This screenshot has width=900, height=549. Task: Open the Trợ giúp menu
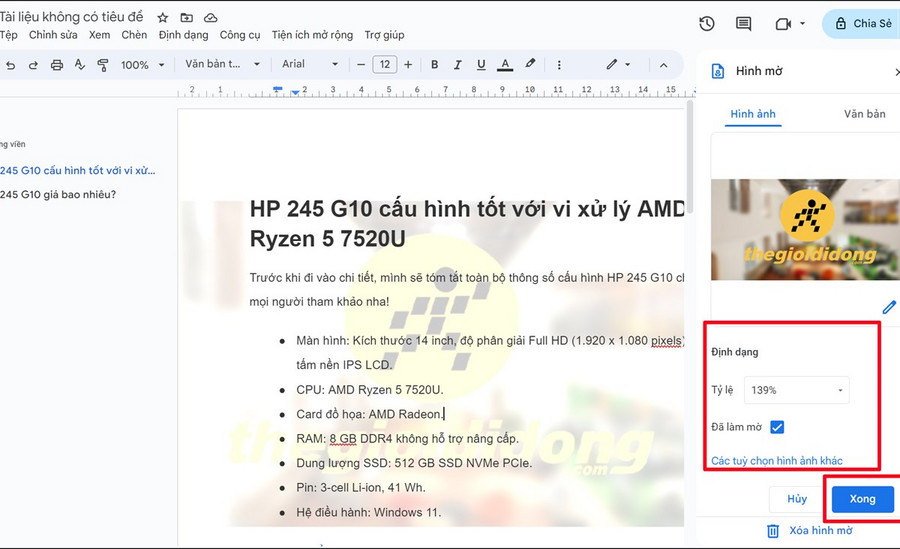(384, 35)
